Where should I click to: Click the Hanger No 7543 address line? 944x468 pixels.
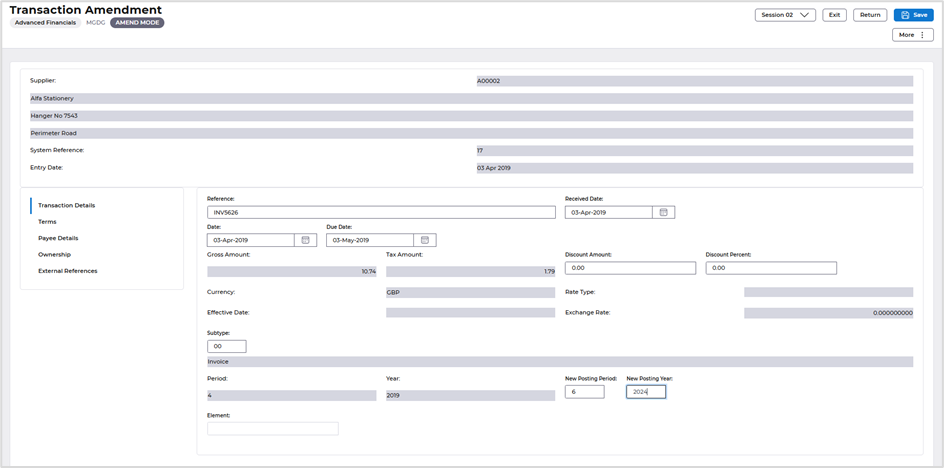(471, 116)
